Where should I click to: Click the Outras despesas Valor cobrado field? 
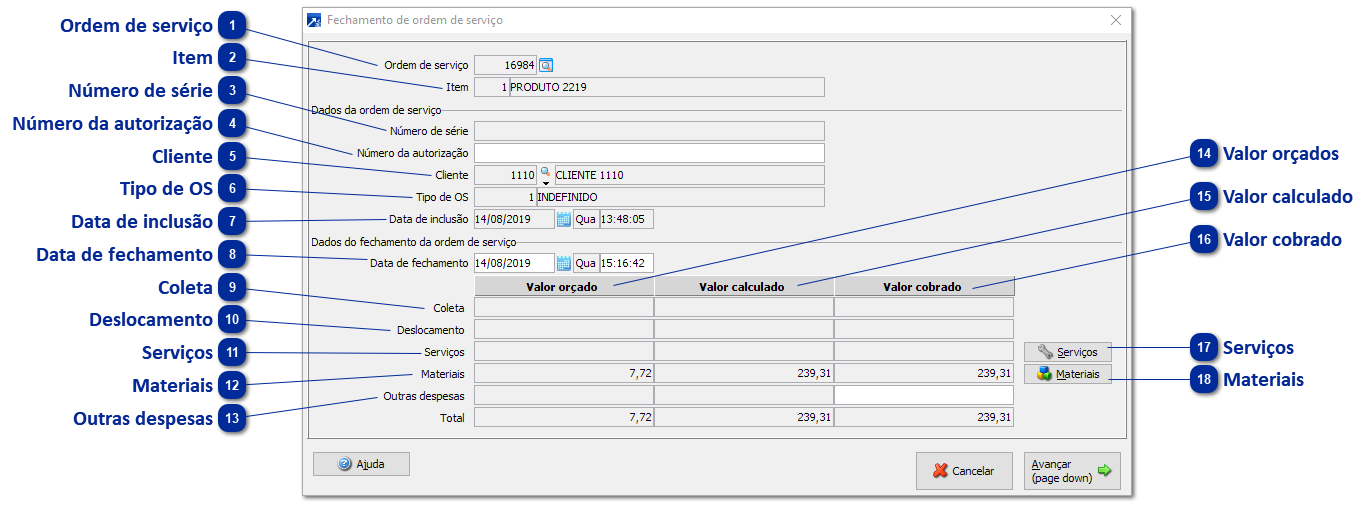924,396
